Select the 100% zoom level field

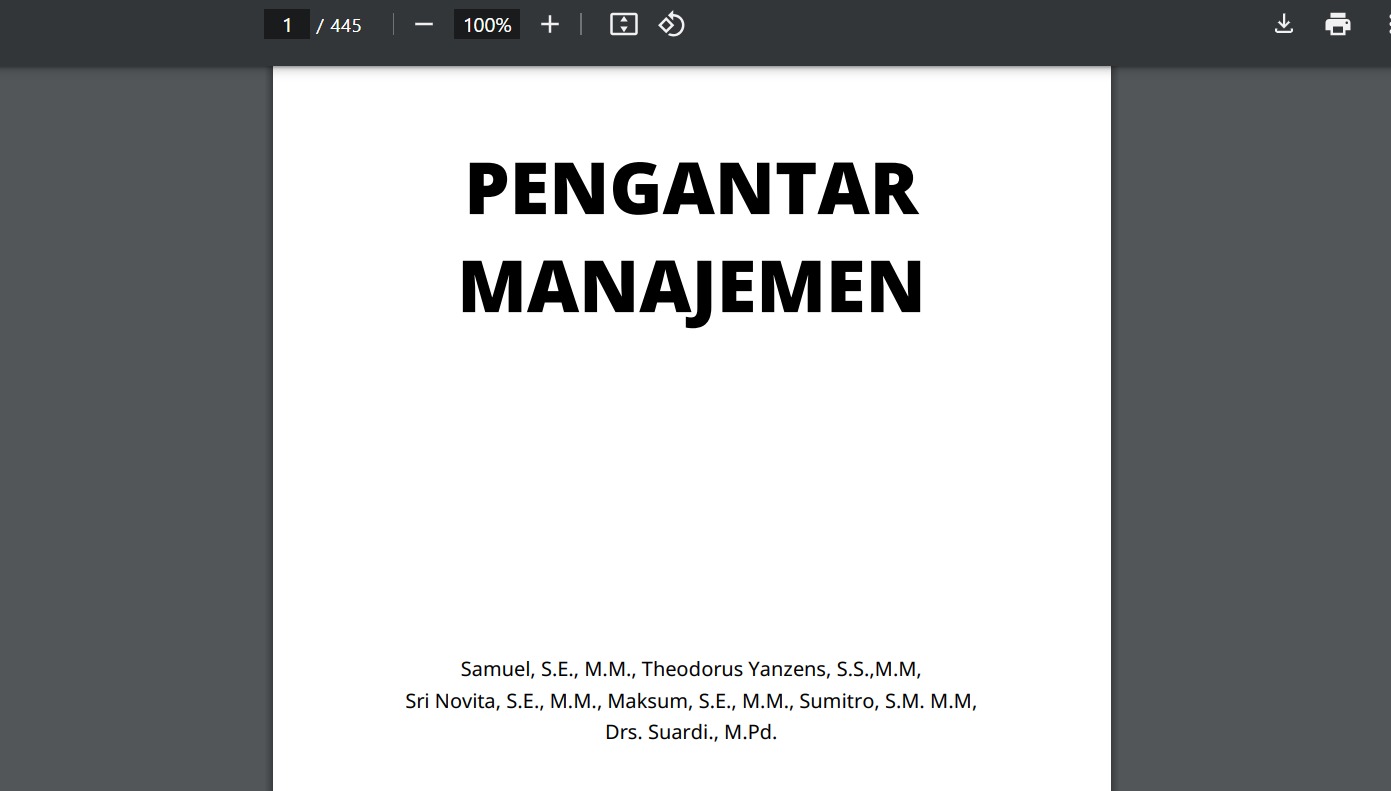487,25
